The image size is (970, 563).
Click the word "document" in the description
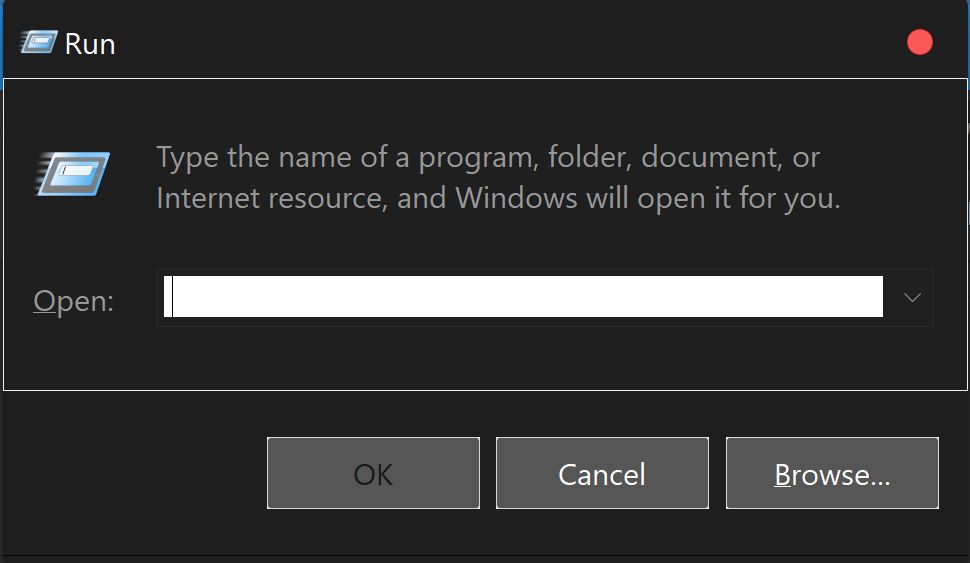(710, 158)
